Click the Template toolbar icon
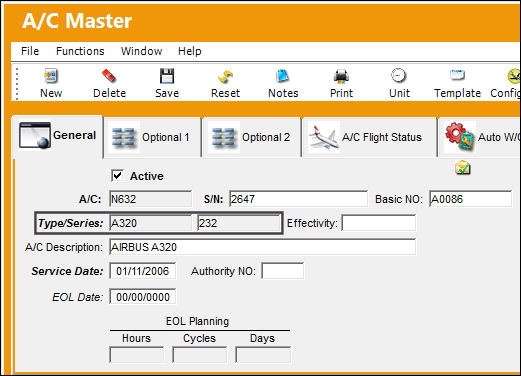Image resolution: width=521 pixels, height=376 pixels. (x=457, y=75)
